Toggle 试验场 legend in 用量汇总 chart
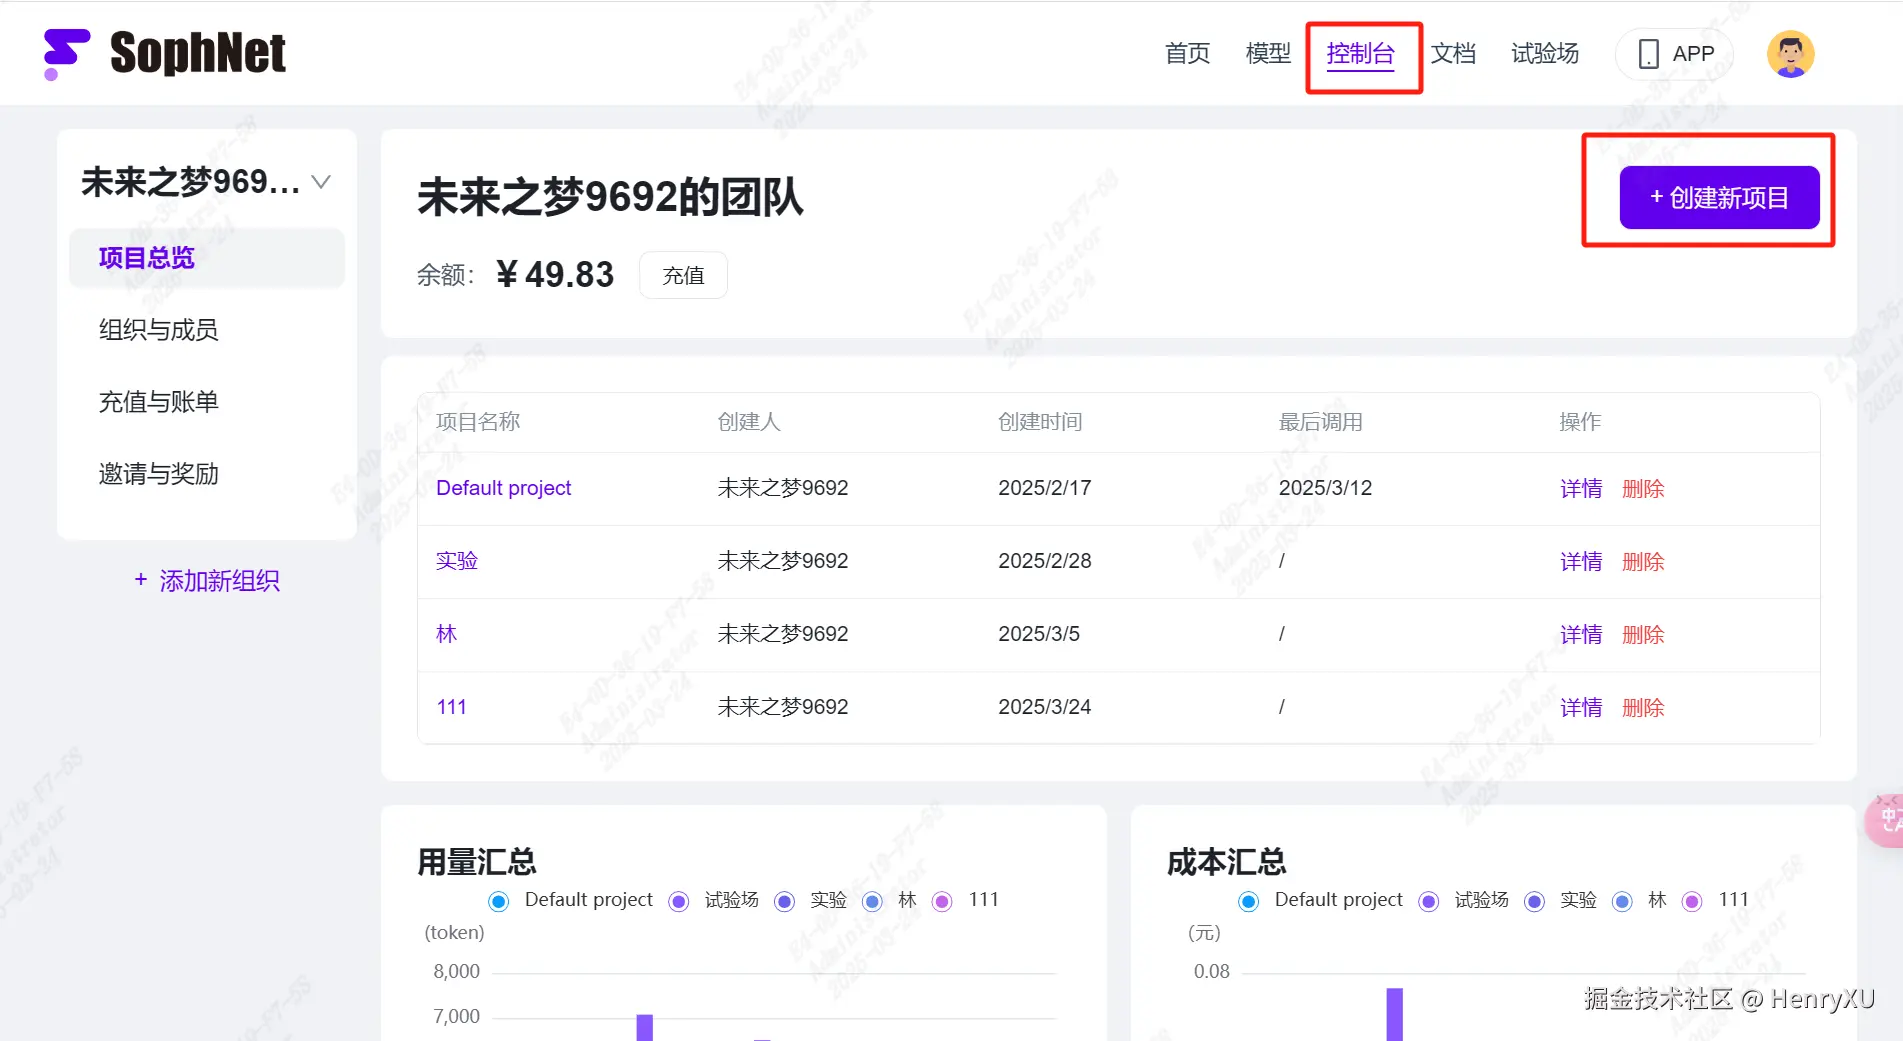The height and width of the screenshot is (1041, 1903). click(x=714, y=900)
